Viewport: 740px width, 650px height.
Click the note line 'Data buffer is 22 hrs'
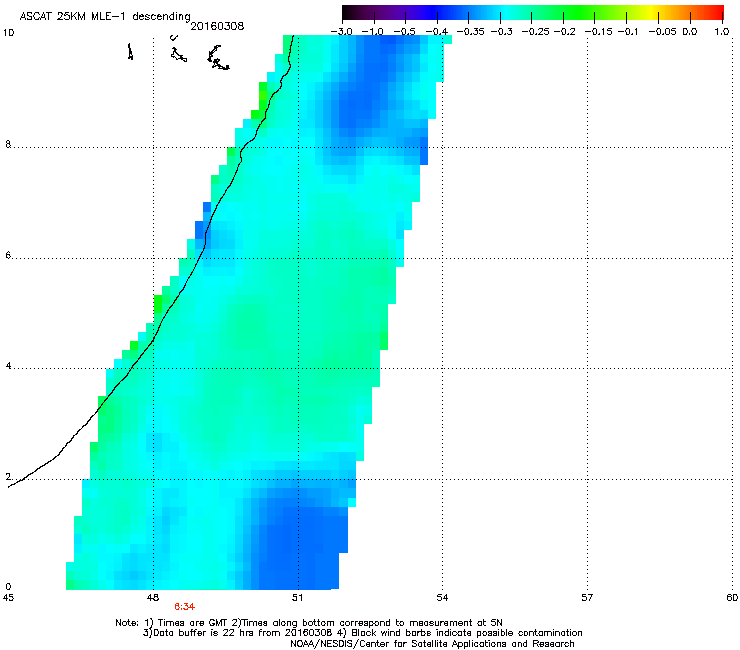coord(362,633)
